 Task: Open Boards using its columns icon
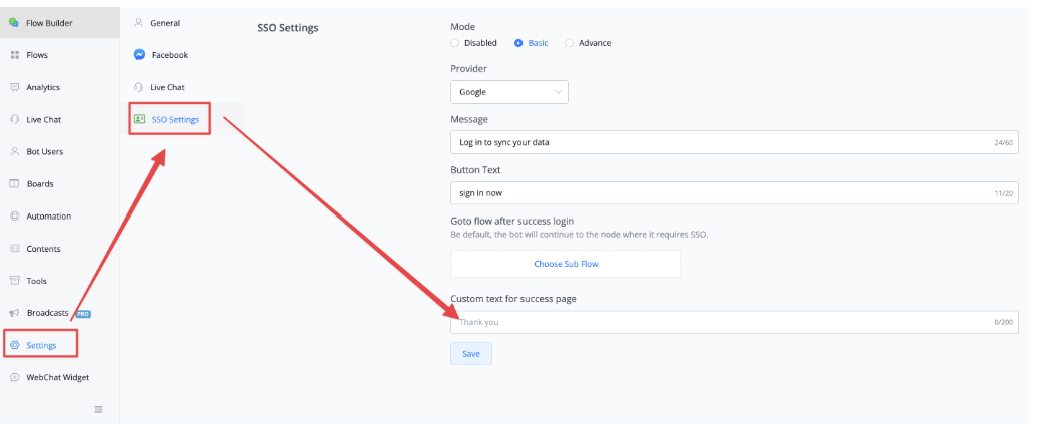[14, 184]
